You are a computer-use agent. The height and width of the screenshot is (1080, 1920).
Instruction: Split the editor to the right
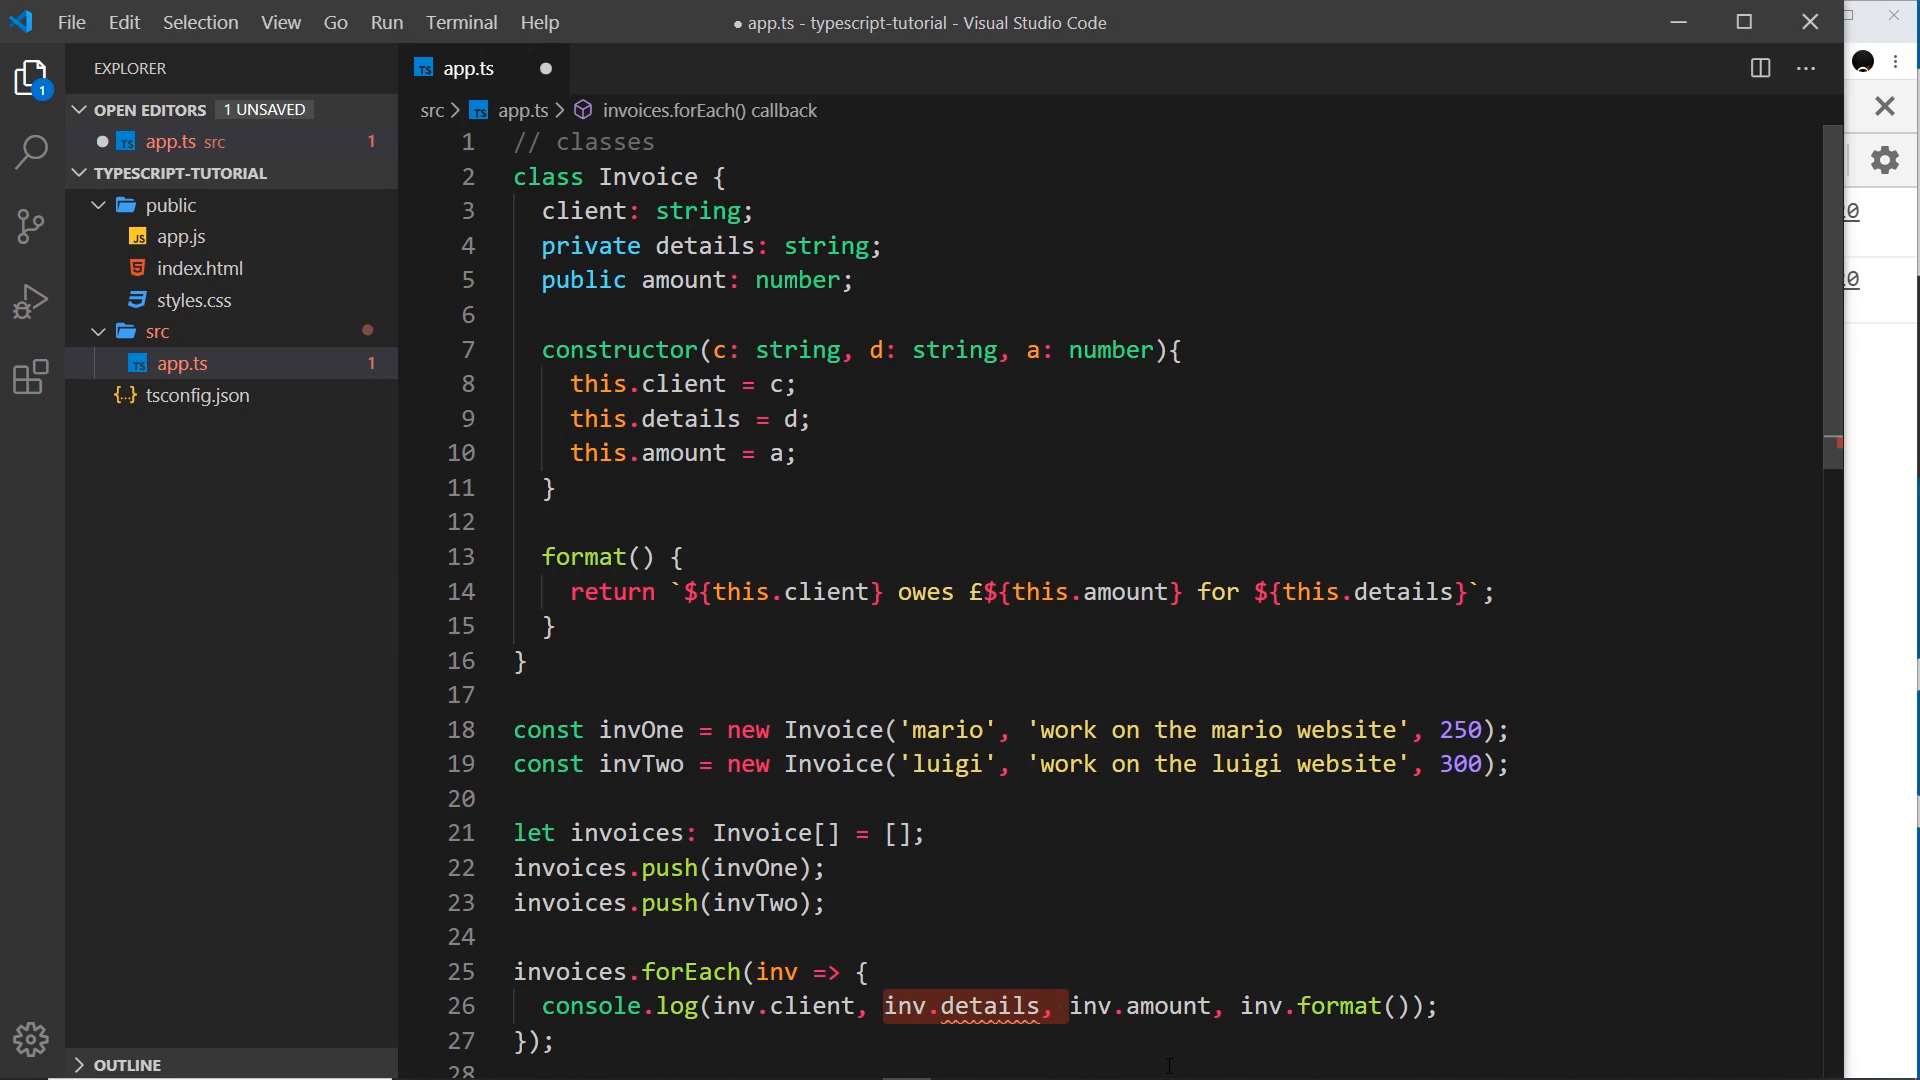tap(1761, 68)
